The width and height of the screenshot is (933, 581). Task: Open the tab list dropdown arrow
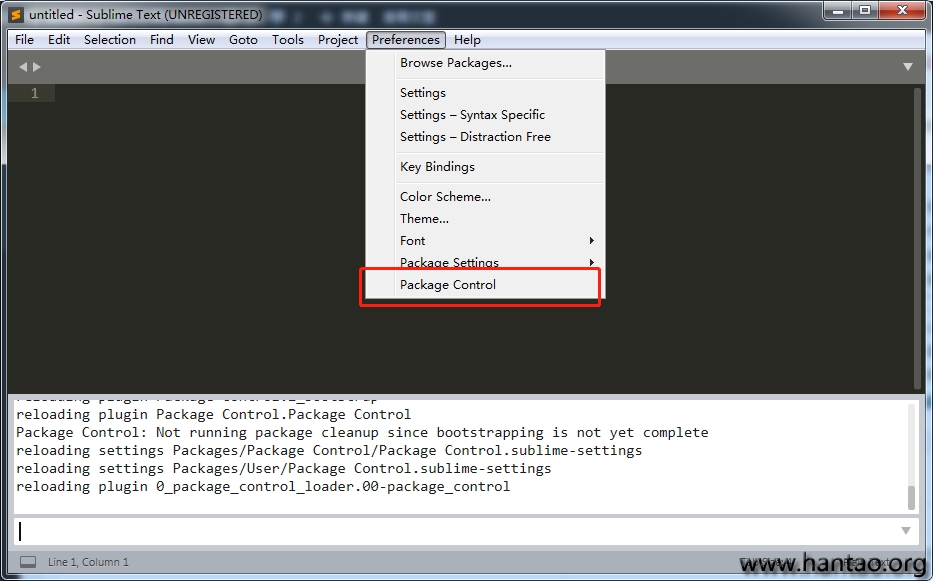[907, 67]
